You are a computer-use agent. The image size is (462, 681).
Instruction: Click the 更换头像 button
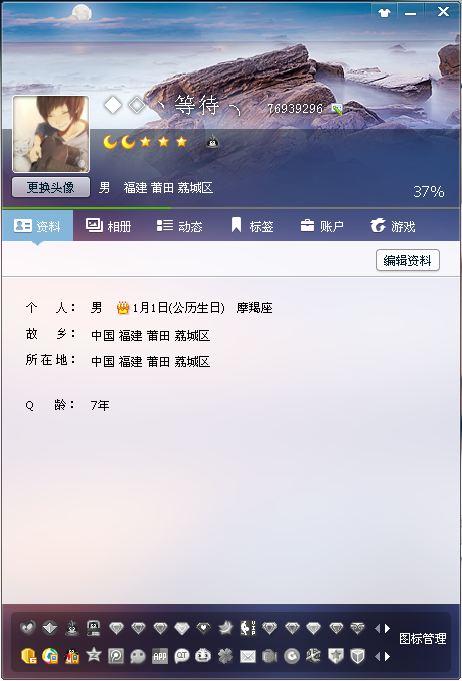[x=51, y=187]
